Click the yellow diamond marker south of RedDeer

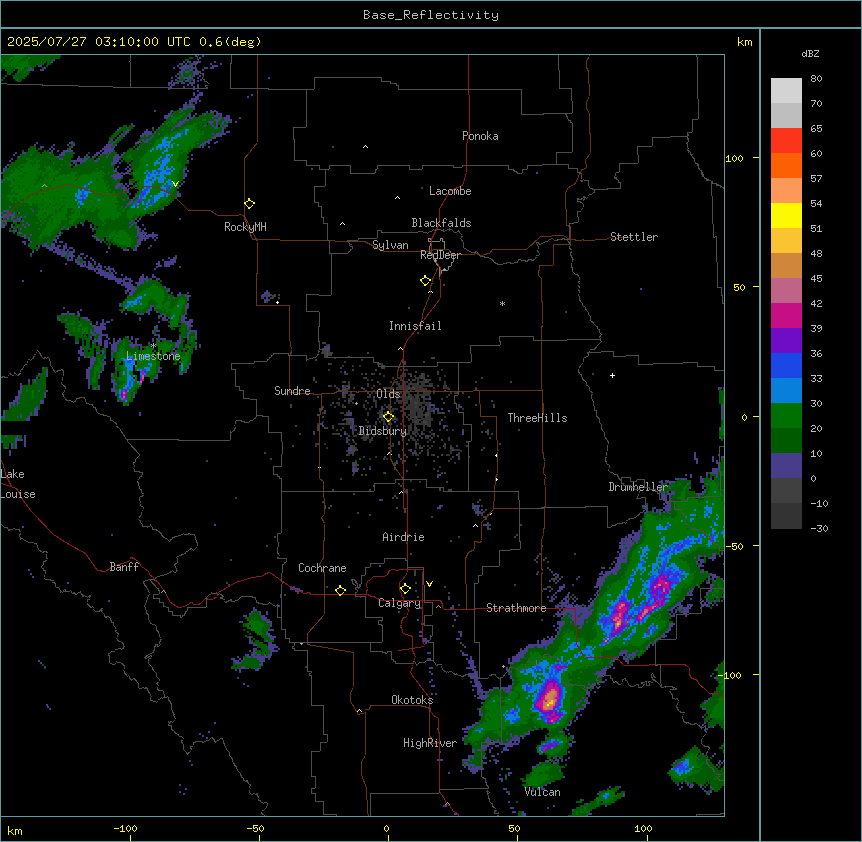[x=426, y=281]
